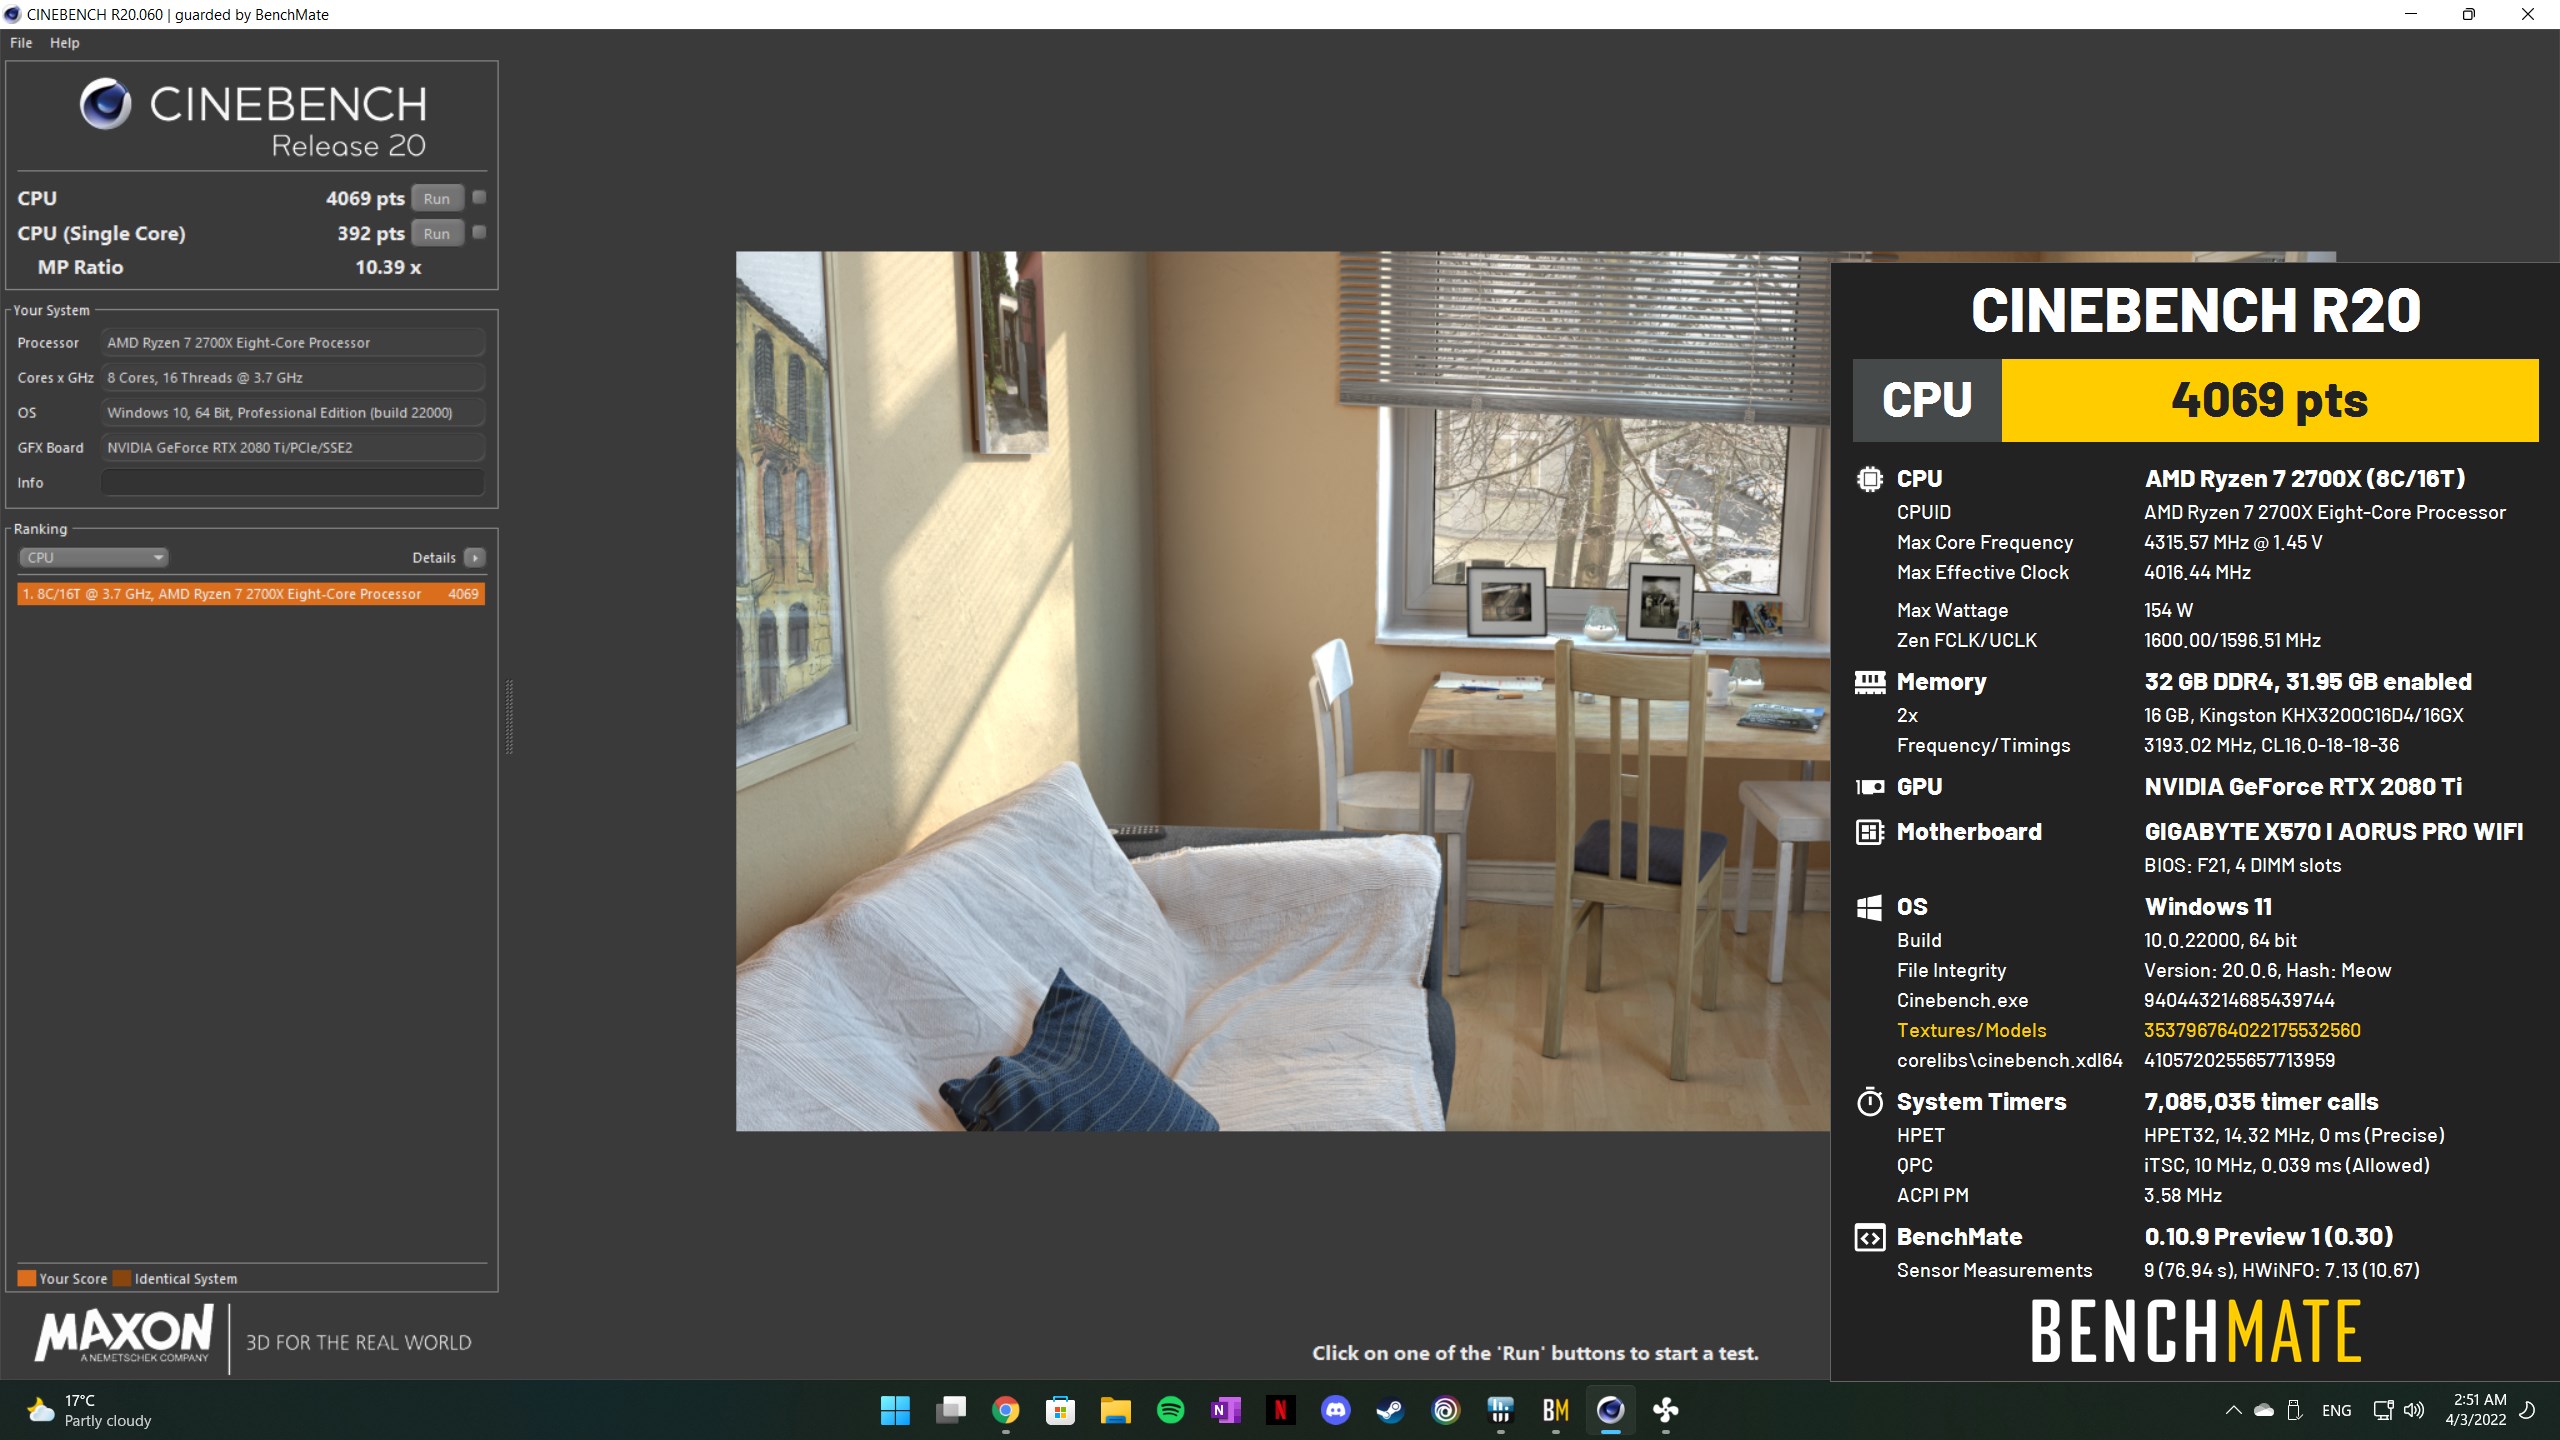
Task: Click the rendered room image
Action: tap(1283, 691)
